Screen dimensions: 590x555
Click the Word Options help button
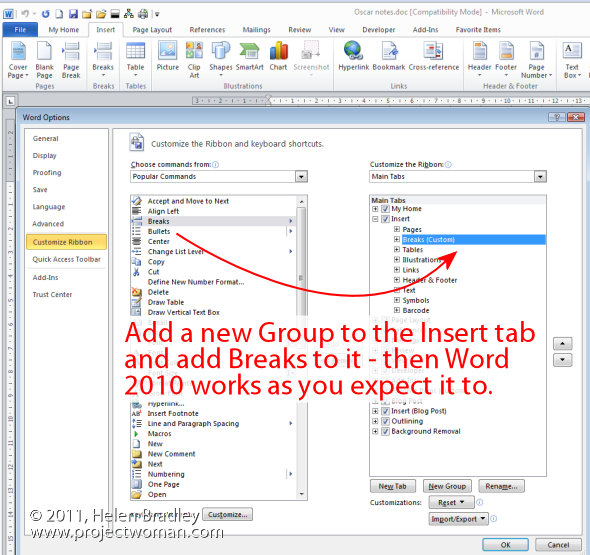(557, 117)
